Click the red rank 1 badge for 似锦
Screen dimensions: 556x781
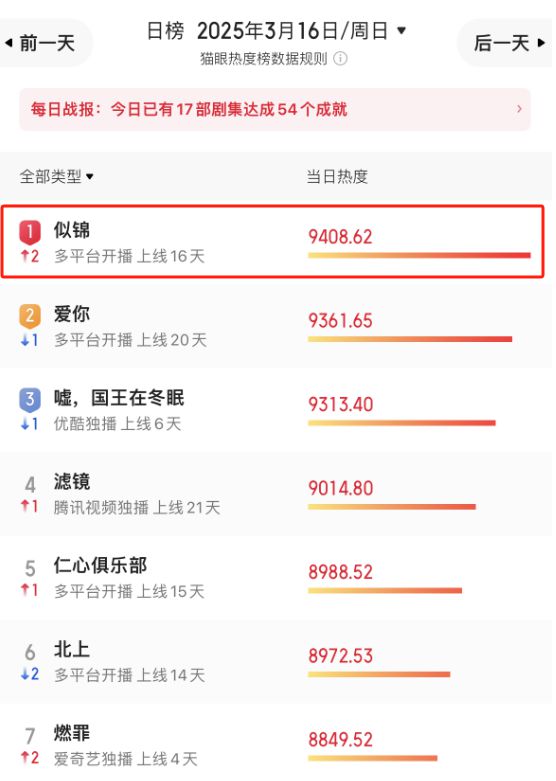[30, 233]
